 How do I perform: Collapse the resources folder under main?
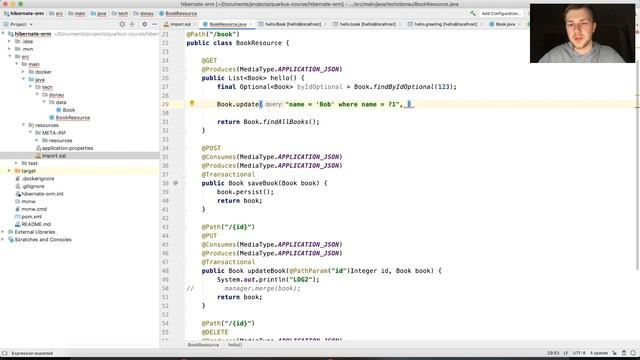(x=23, y=125)
